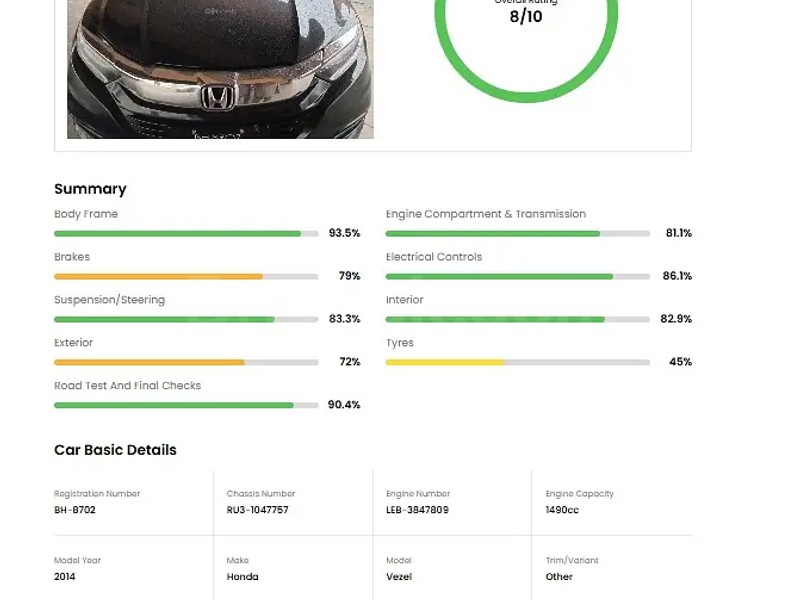This screenshot has height=600, width=800.
Task: Click the engine number LEB-3847809
Action: 417,510
